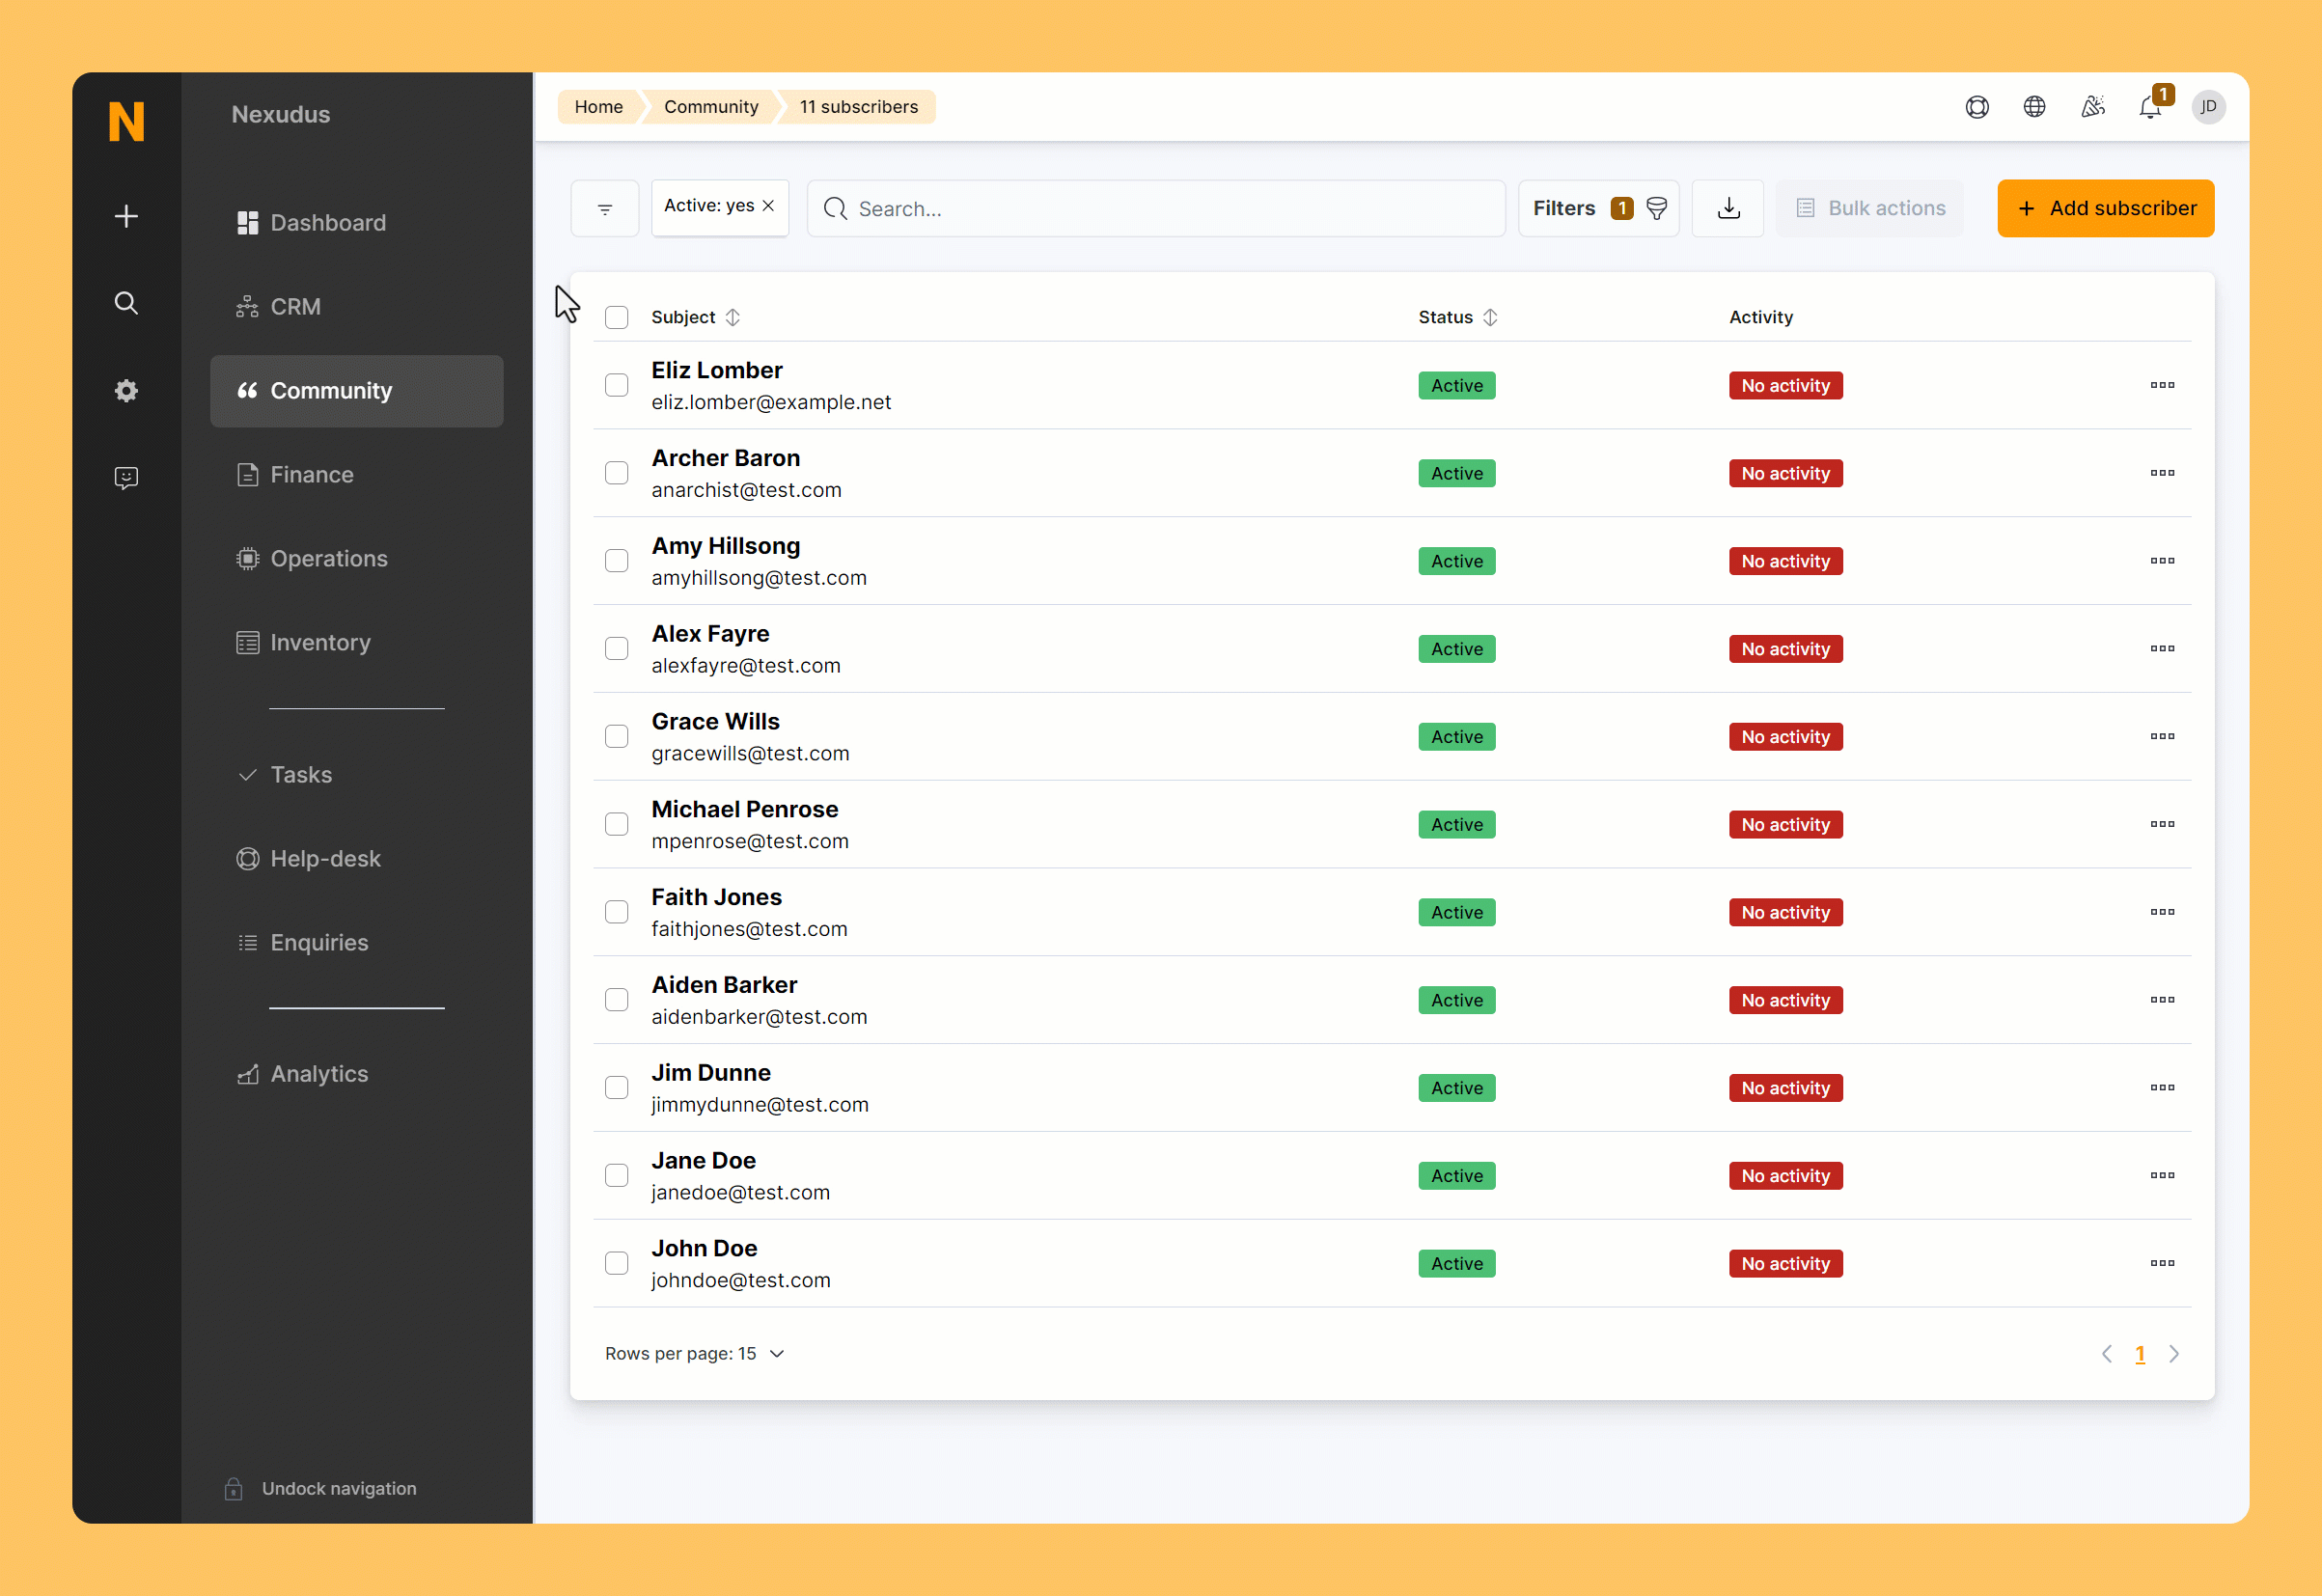Open the notifications bell icon
The height and width of the screenshot is (1596, 2322).
pyautogui.click(x=2150, y=107)
